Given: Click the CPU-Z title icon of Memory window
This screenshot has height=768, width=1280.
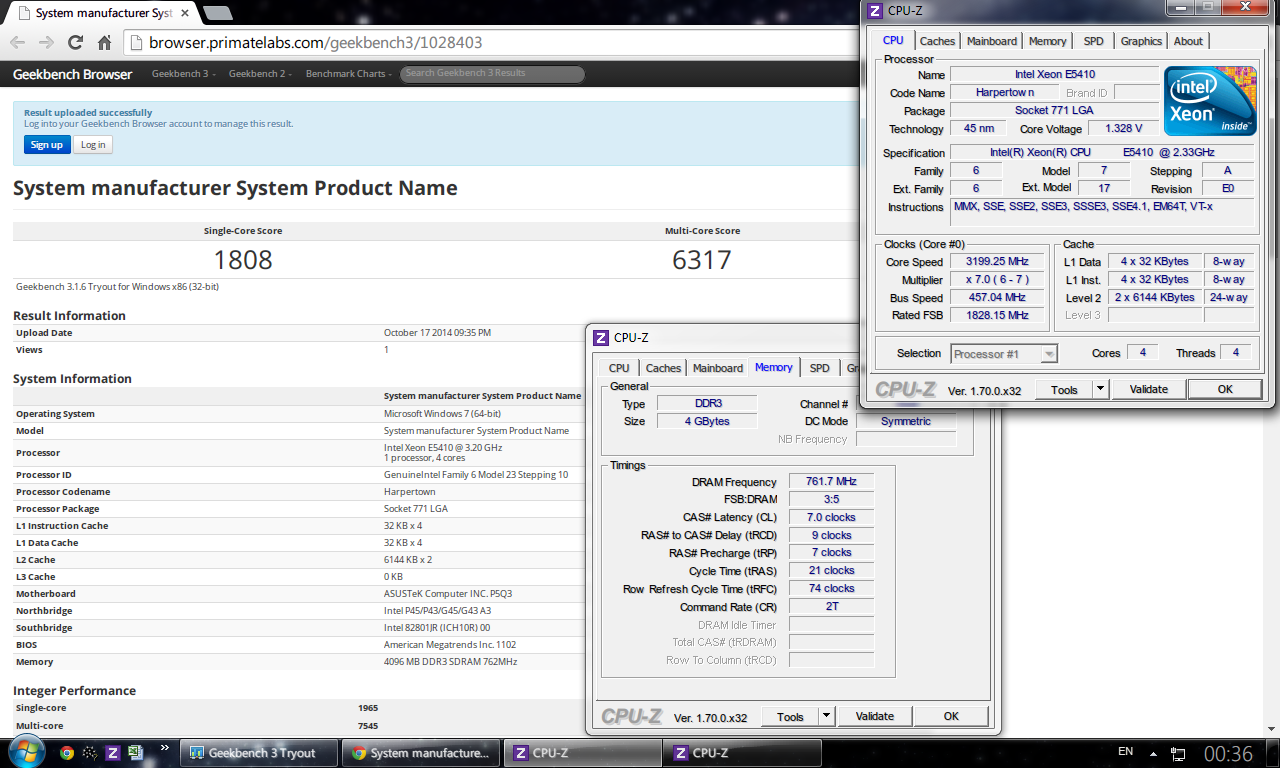Looking at the screenshot, I should click(601, 338).
